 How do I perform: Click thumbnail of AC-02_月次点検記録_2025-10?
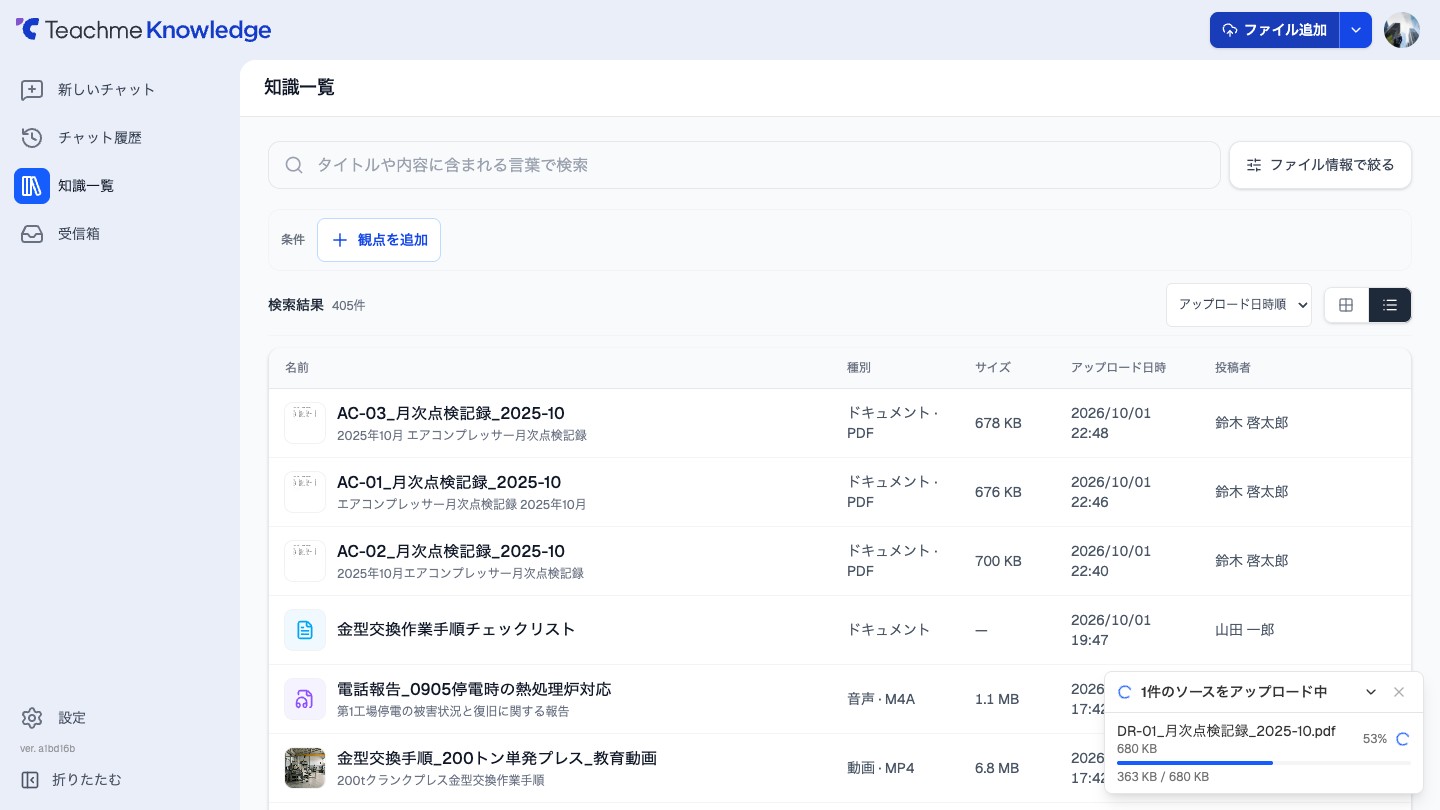(305, 561)
